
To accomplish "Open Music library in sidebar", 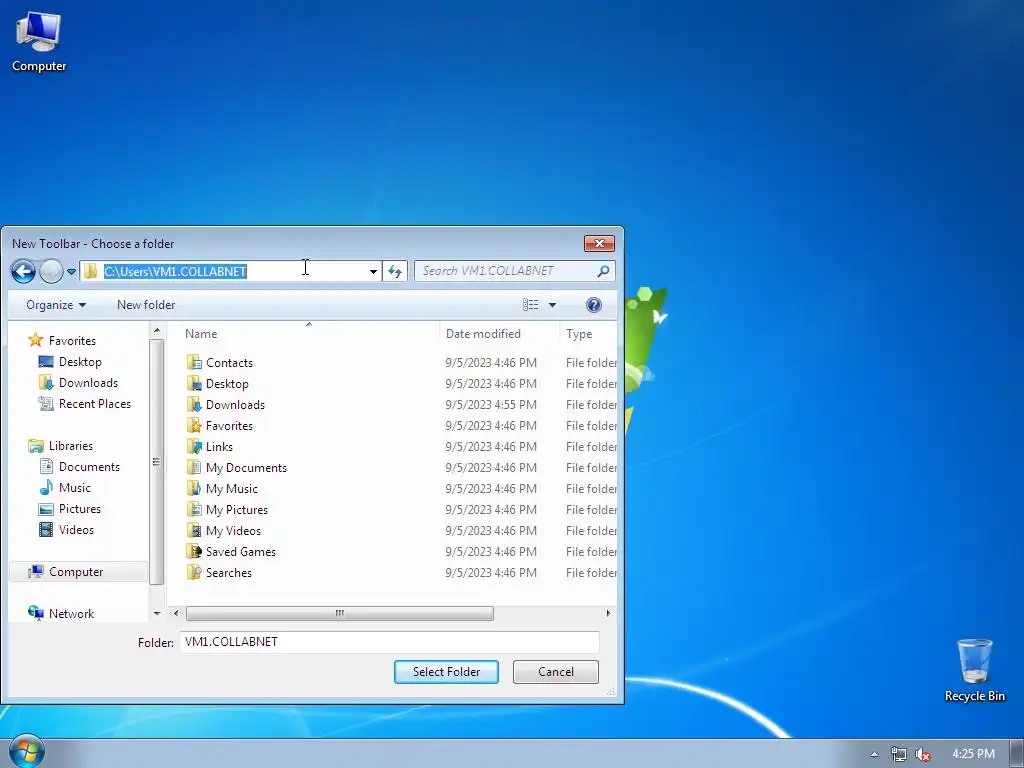I will pyautogui.click(x=65, y=488).
